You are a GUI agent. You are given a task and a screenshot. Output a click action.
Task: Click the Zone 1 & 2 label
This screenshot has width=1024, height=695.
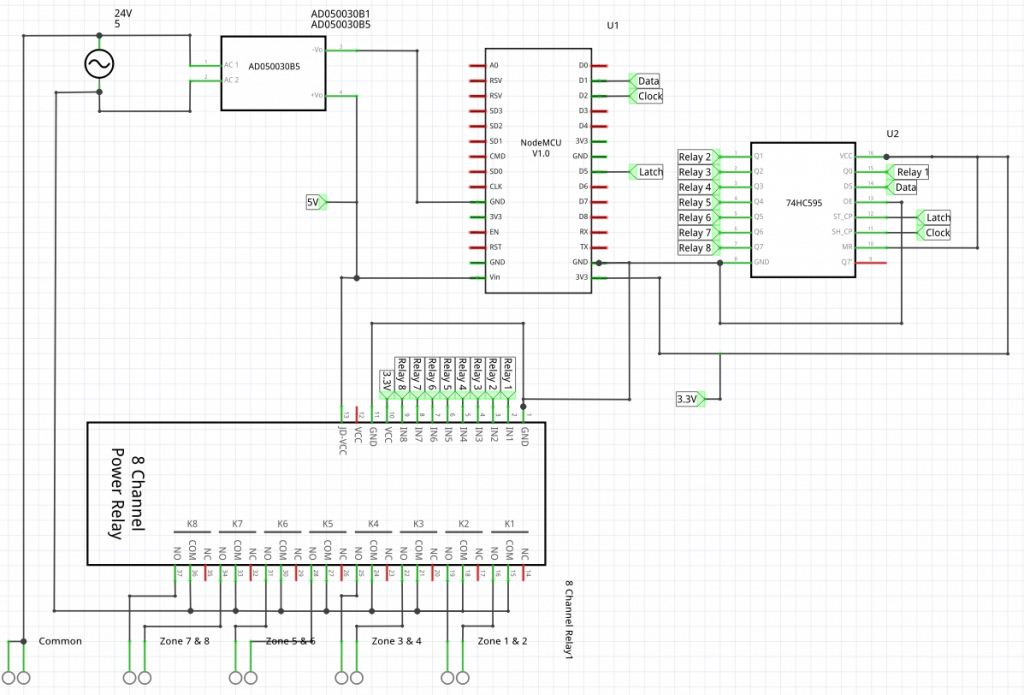click(502, 641)
